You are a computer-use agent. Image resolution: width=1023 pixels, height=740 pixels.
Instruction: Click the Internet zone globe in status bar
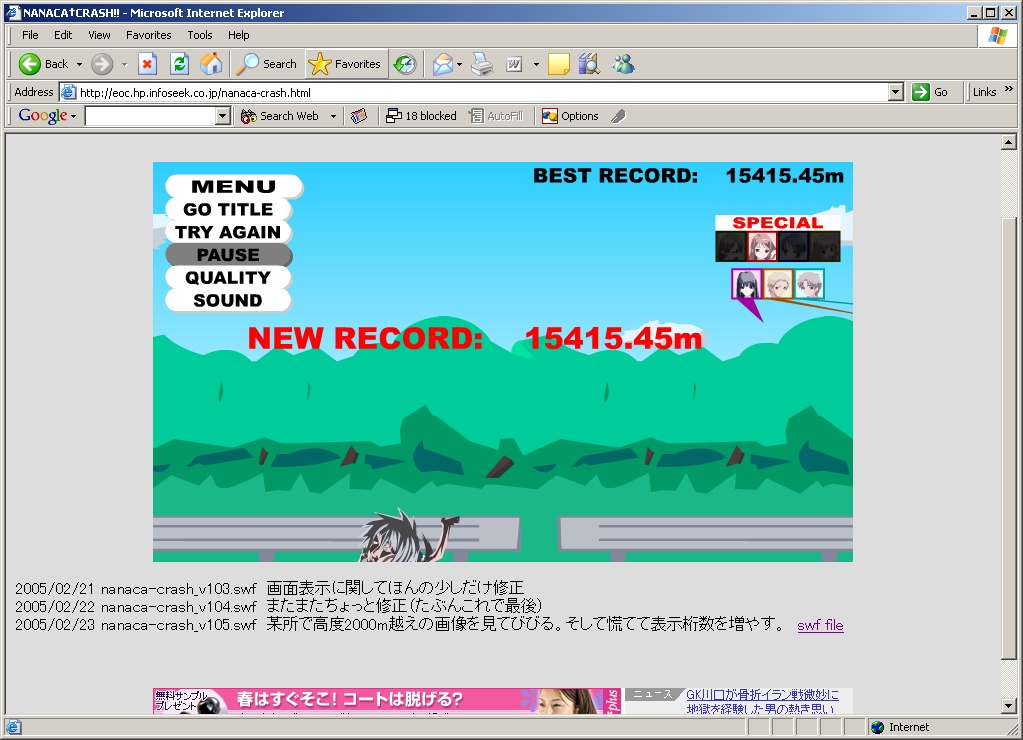click(x=878, y=727)
